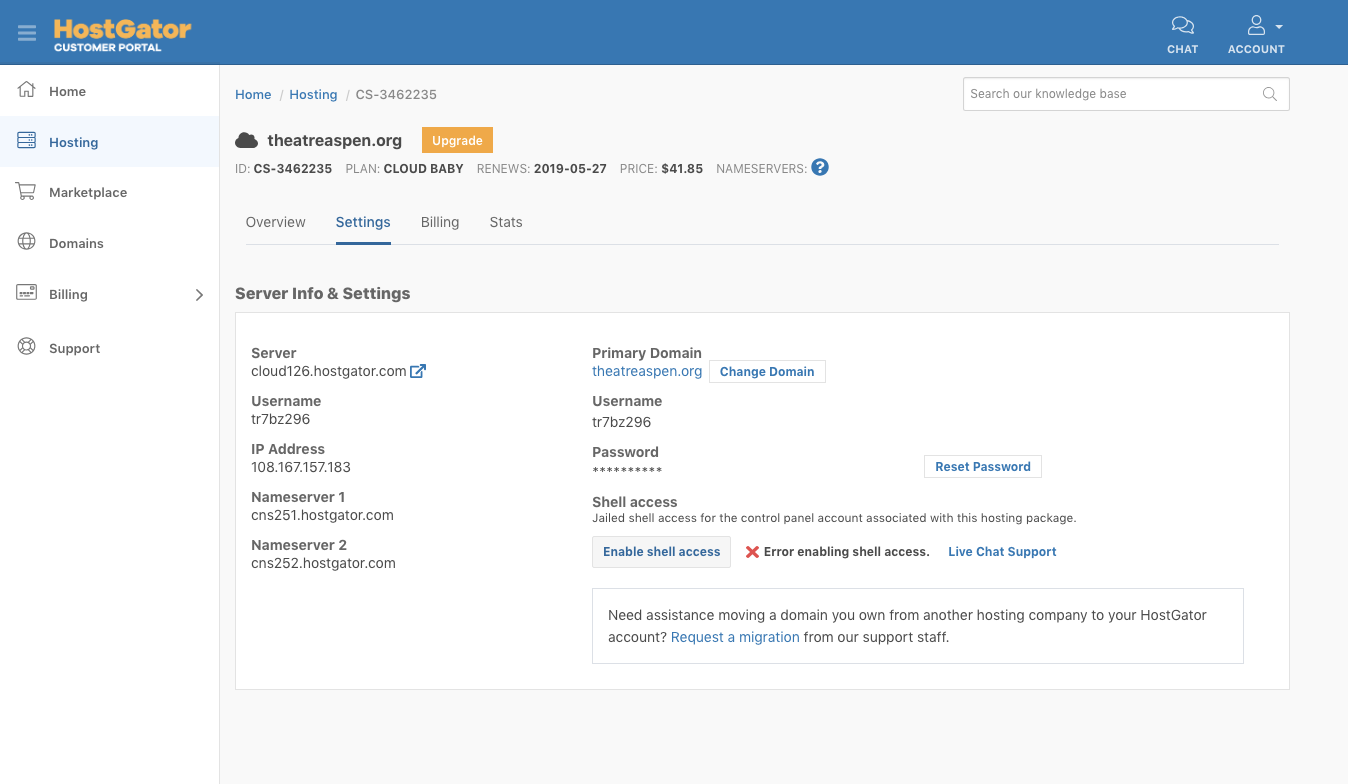
Task: Open Support from the sidebar
Action: 74,348
